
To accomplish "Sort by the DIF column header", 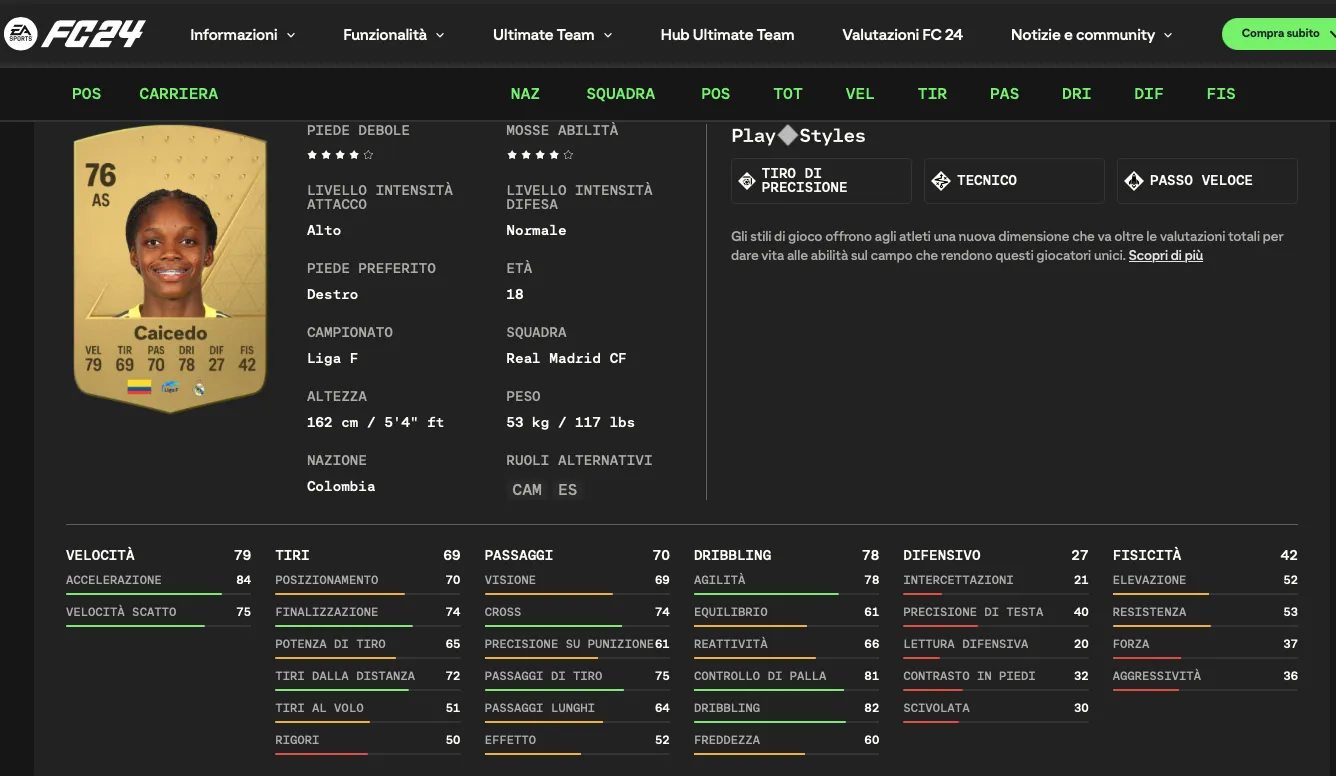I will [1148, 94].
